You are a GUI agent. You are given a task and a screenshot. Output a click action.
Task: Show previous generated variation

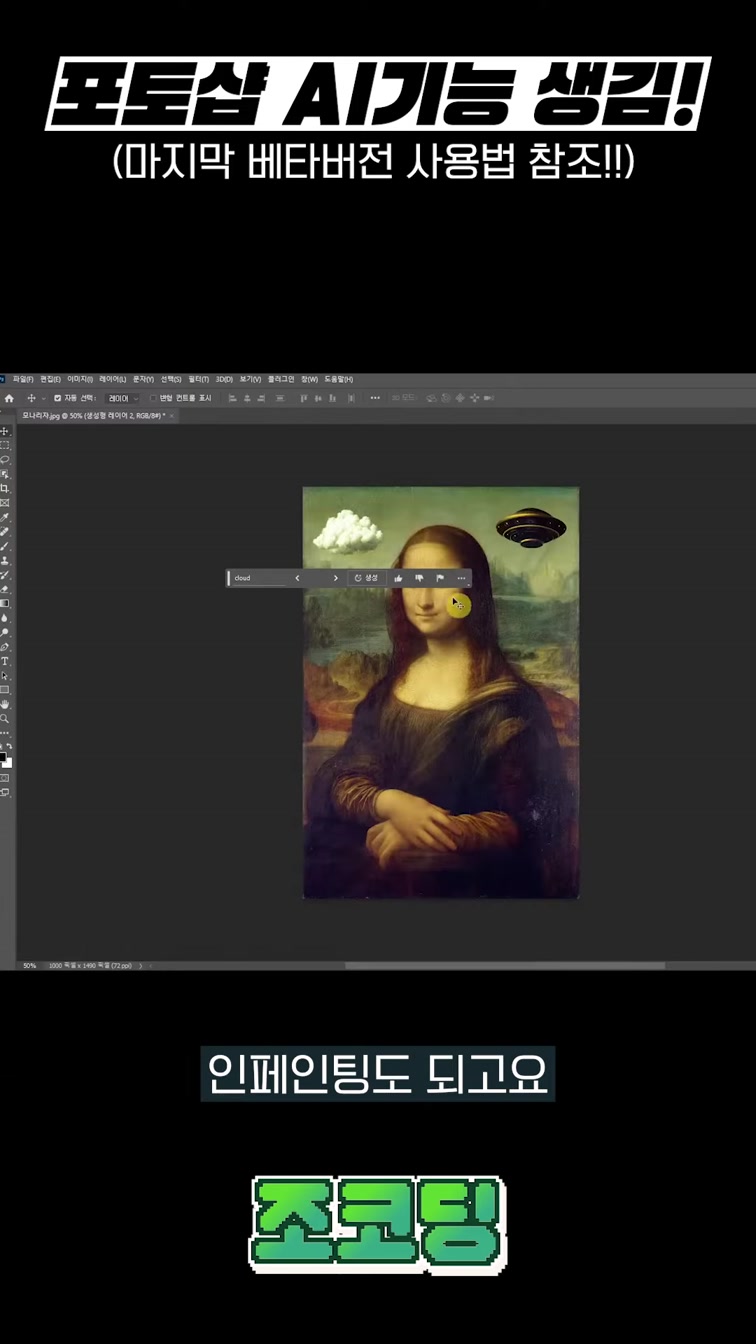(297, 578)
